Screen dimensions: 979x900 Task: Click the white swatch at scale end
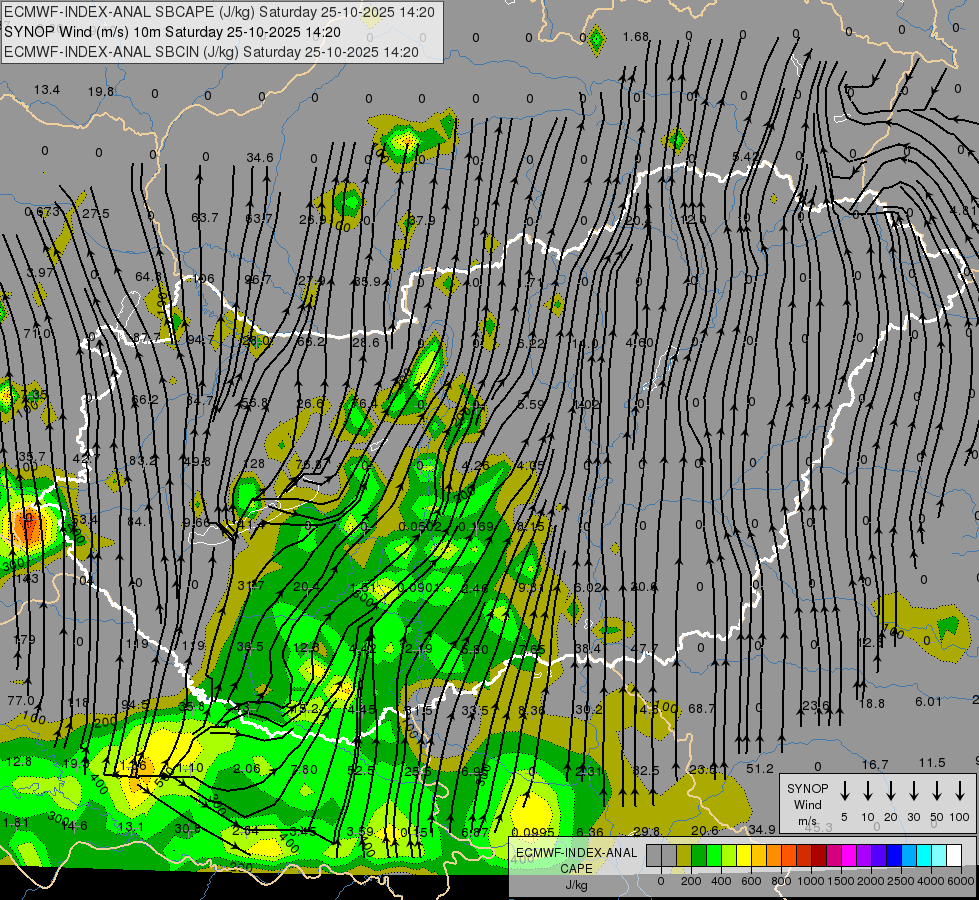point(953,856)
